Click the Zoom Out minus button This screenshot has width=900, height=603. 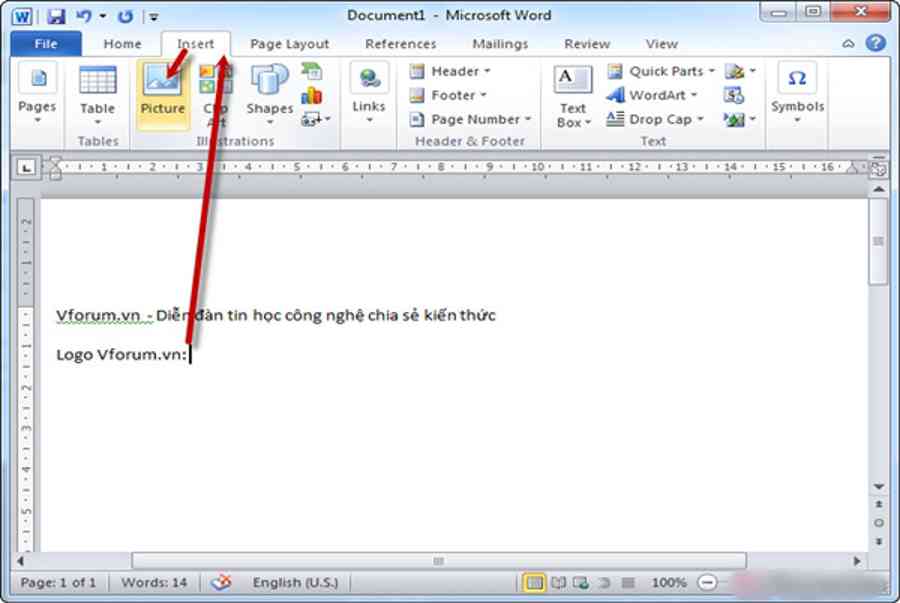(x=707, y=583)
